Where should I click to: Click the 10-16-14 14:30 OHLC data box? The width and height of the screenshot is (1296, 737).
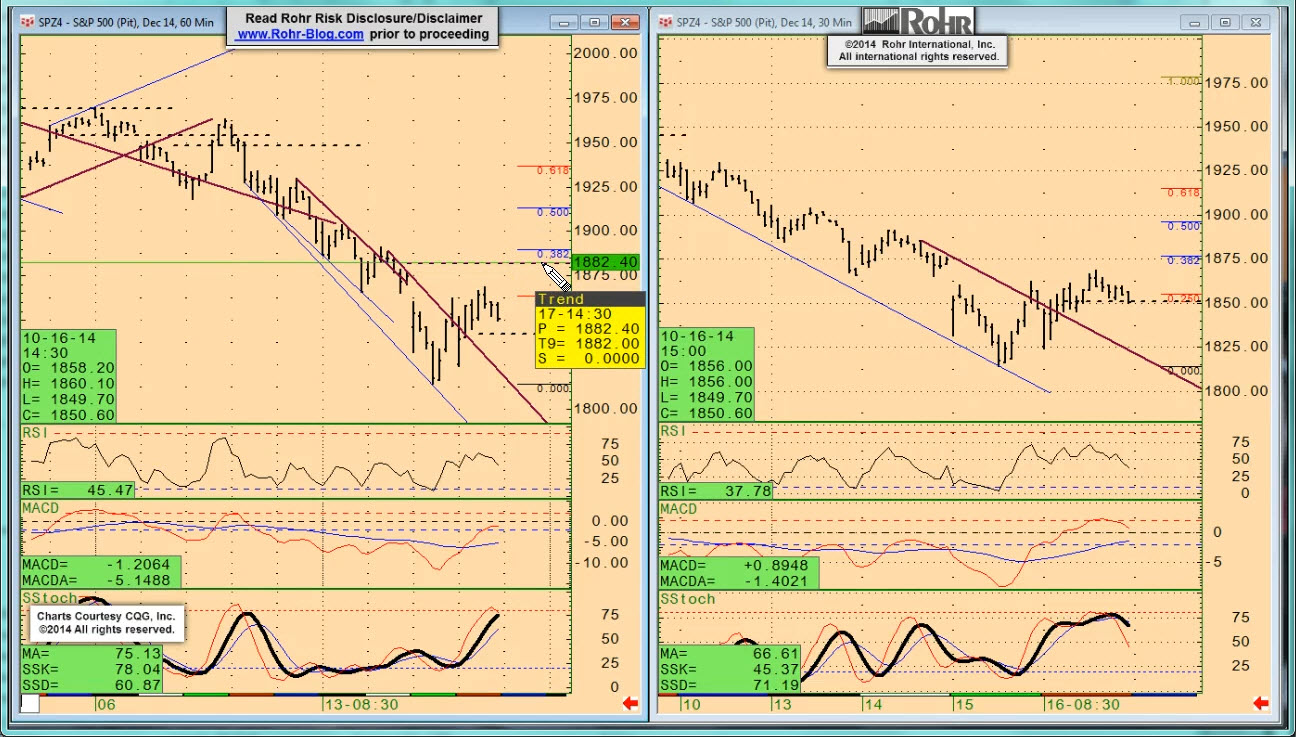coord(69,376)
